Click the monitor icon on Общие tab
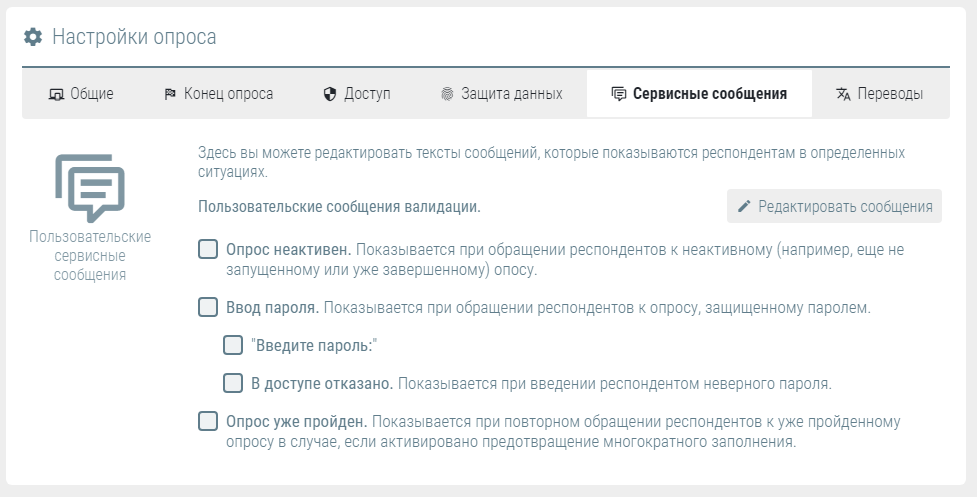The image size is (977, 497). (57, 94)
